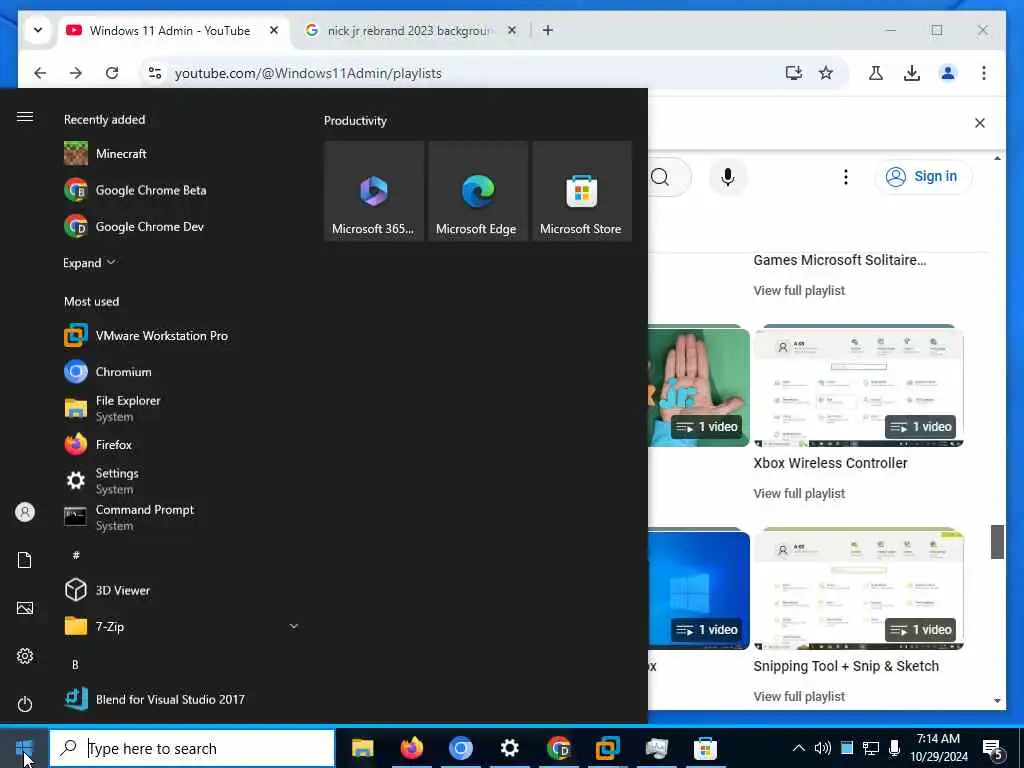Open Settings gear on the taskbar

click(509, 748)
